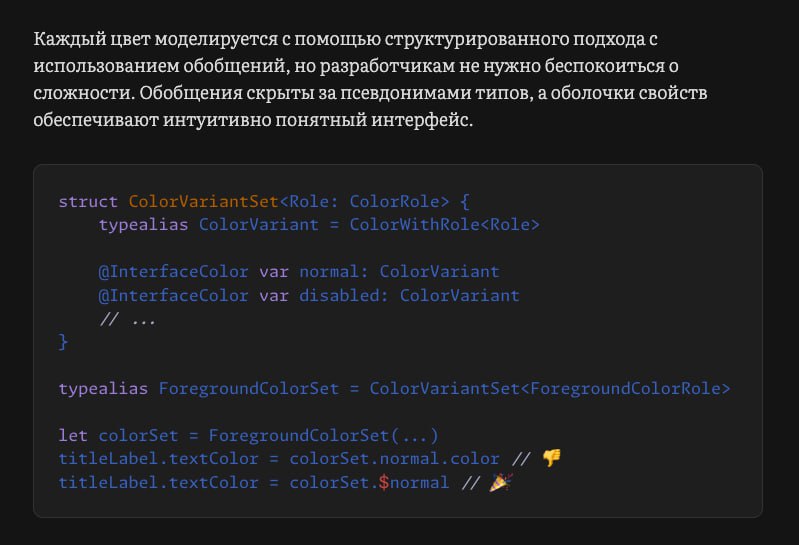Click the ForegroundColorSet typealias name
This screenshot has width=799, height=545.
pos(249,389)
